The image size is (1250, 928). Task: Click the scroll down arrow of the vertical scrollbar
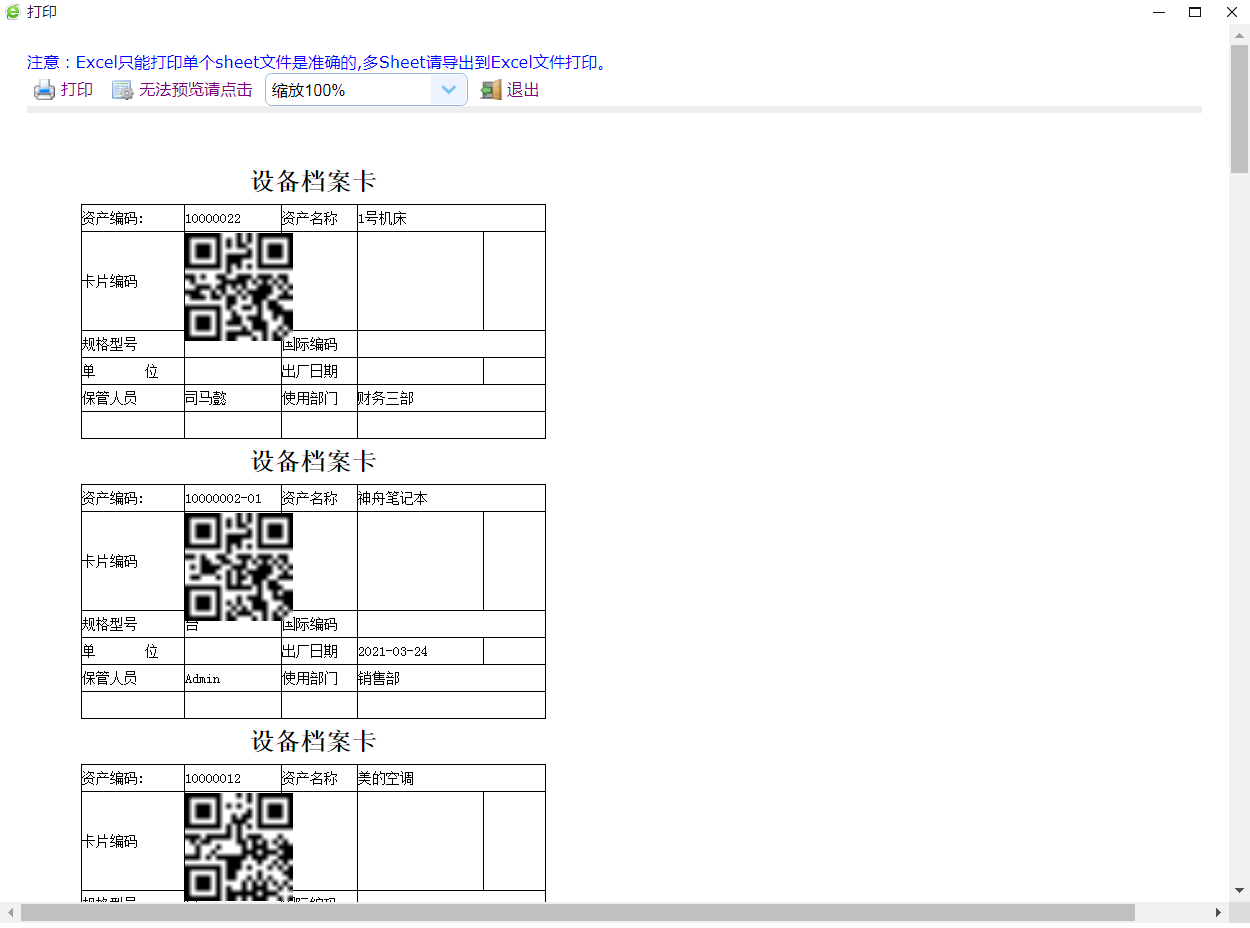click(1239, 890)
